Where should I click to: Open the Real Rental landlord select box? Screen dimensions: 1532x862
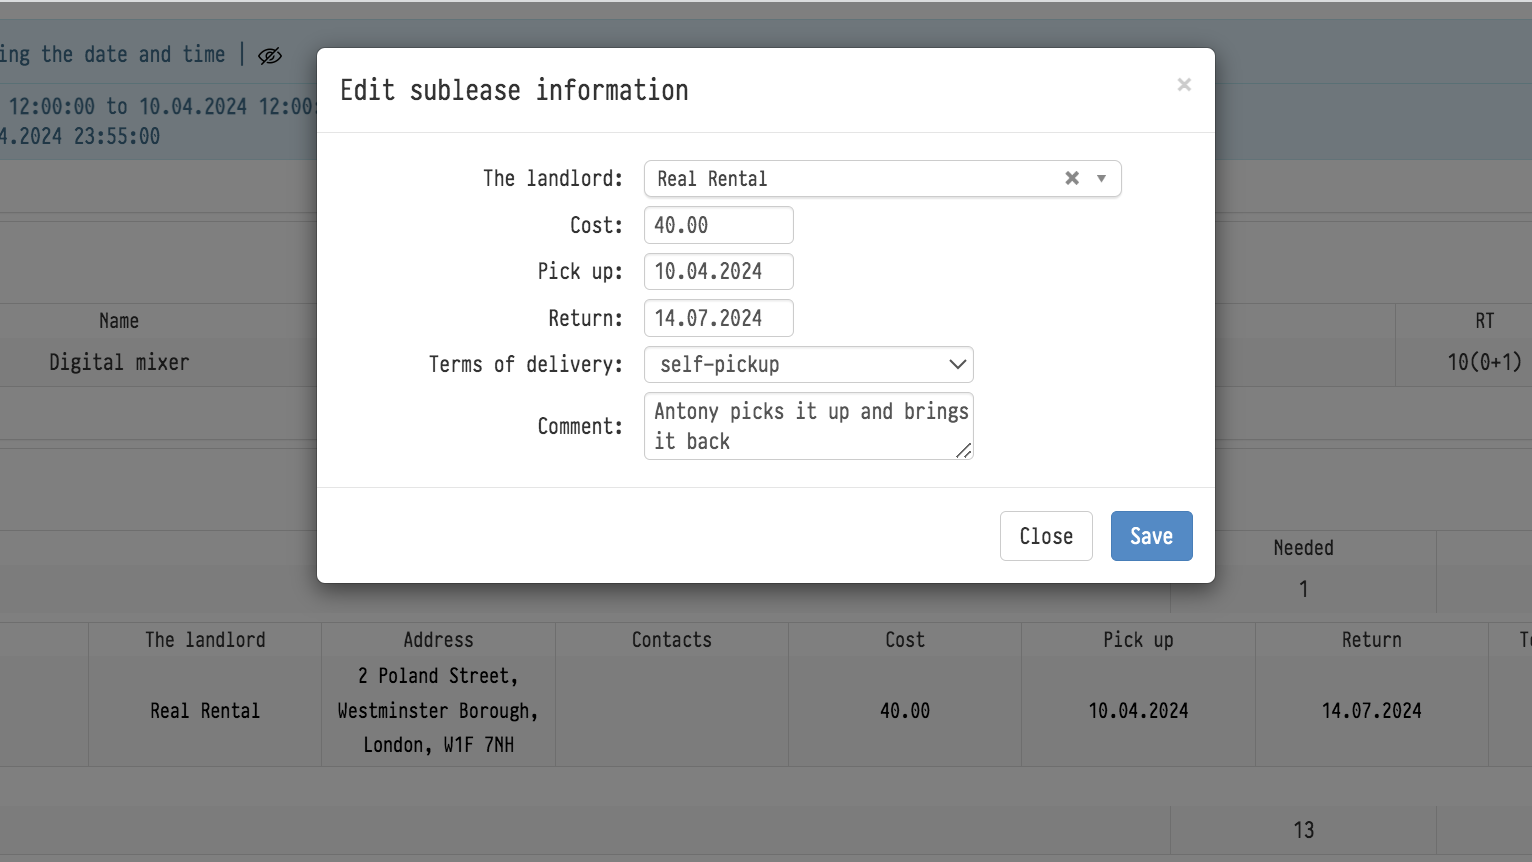(850, 179)
